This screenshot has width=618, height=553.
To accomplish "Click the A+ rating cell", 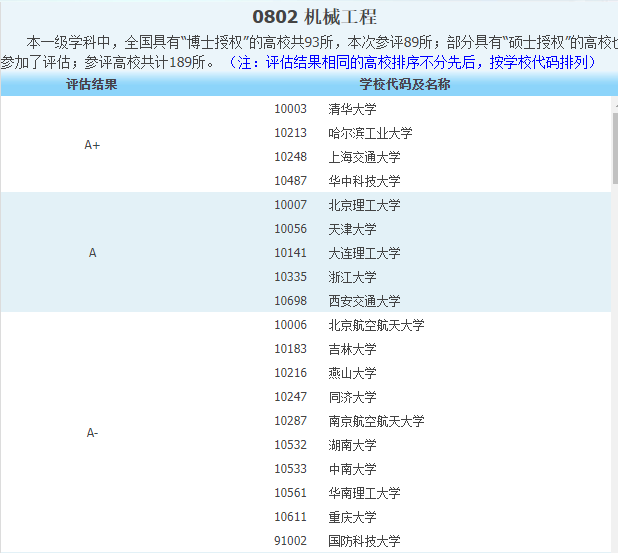I will tap(92, 145).
